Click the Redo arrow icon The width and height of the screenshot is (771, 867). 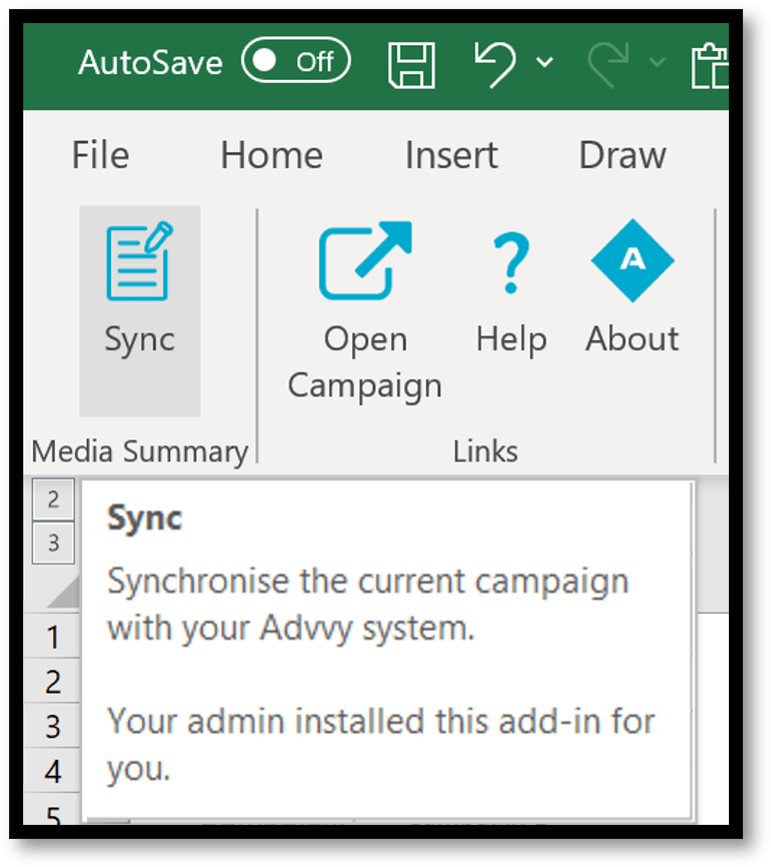pos(608,65)
